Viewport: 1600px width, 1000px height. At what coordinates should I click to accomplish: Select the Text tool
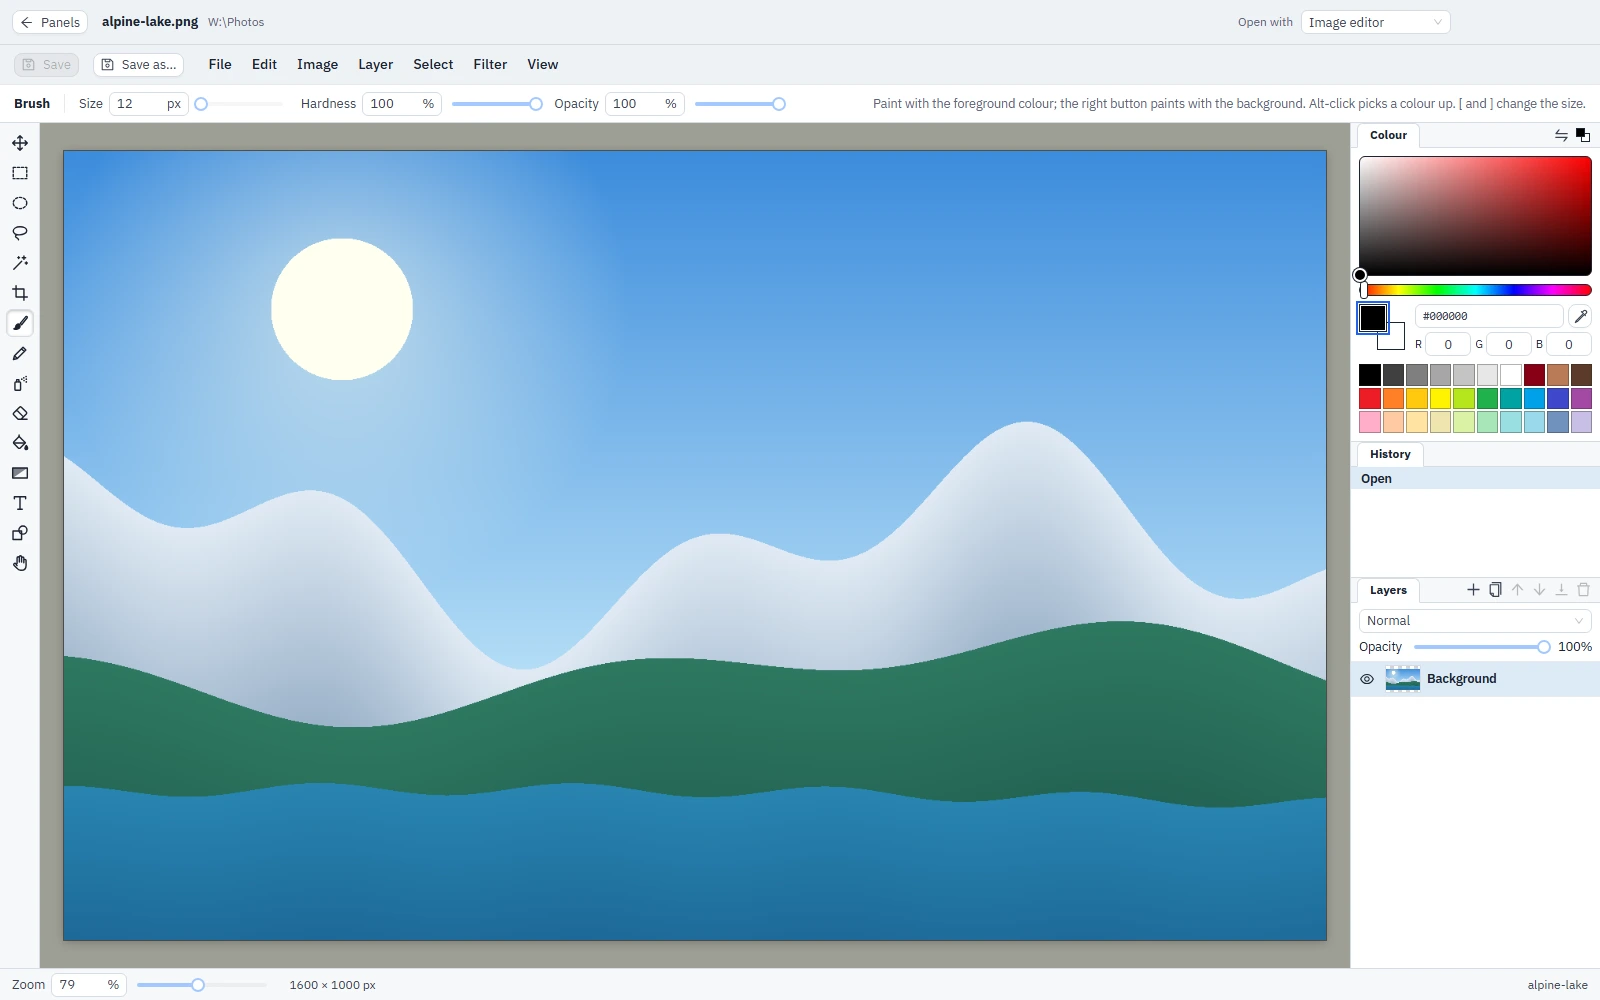[x=20, y=503]
